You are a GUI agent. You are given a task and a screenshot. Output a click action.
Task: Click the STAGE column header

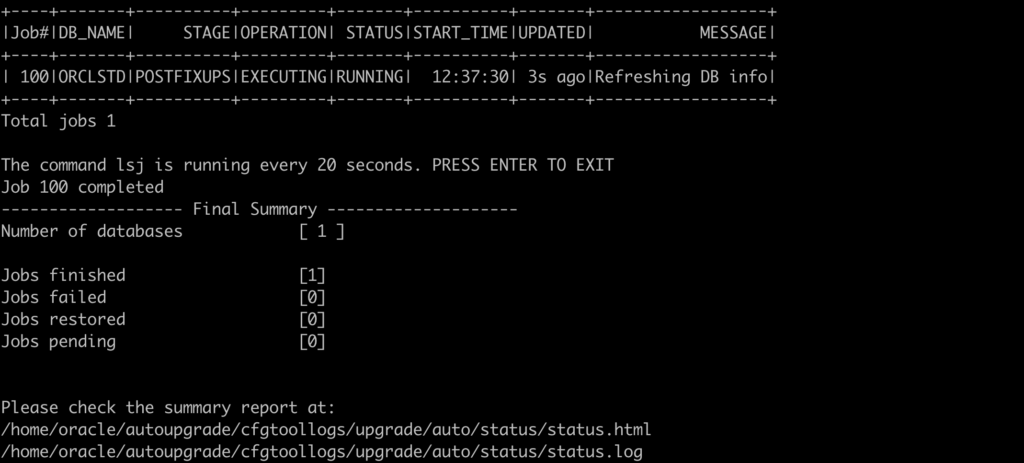[x=207, y=33]
